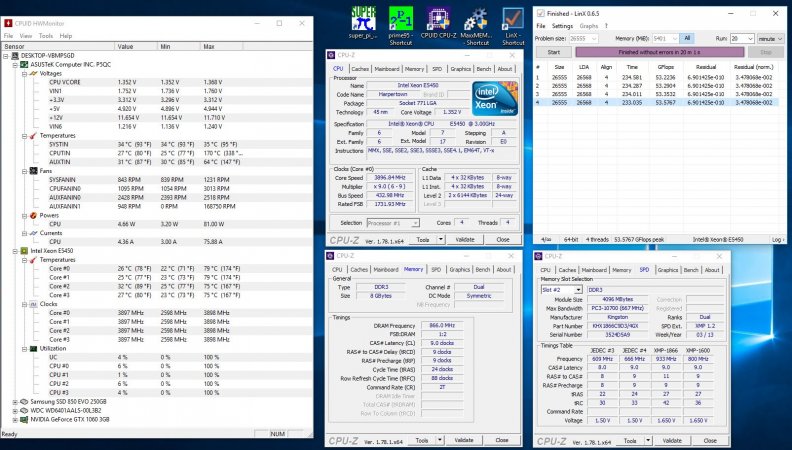Screen dimensions: 792x450
Task: Collapse the Voltages node in HWMonitor
Action: (24, 73)
